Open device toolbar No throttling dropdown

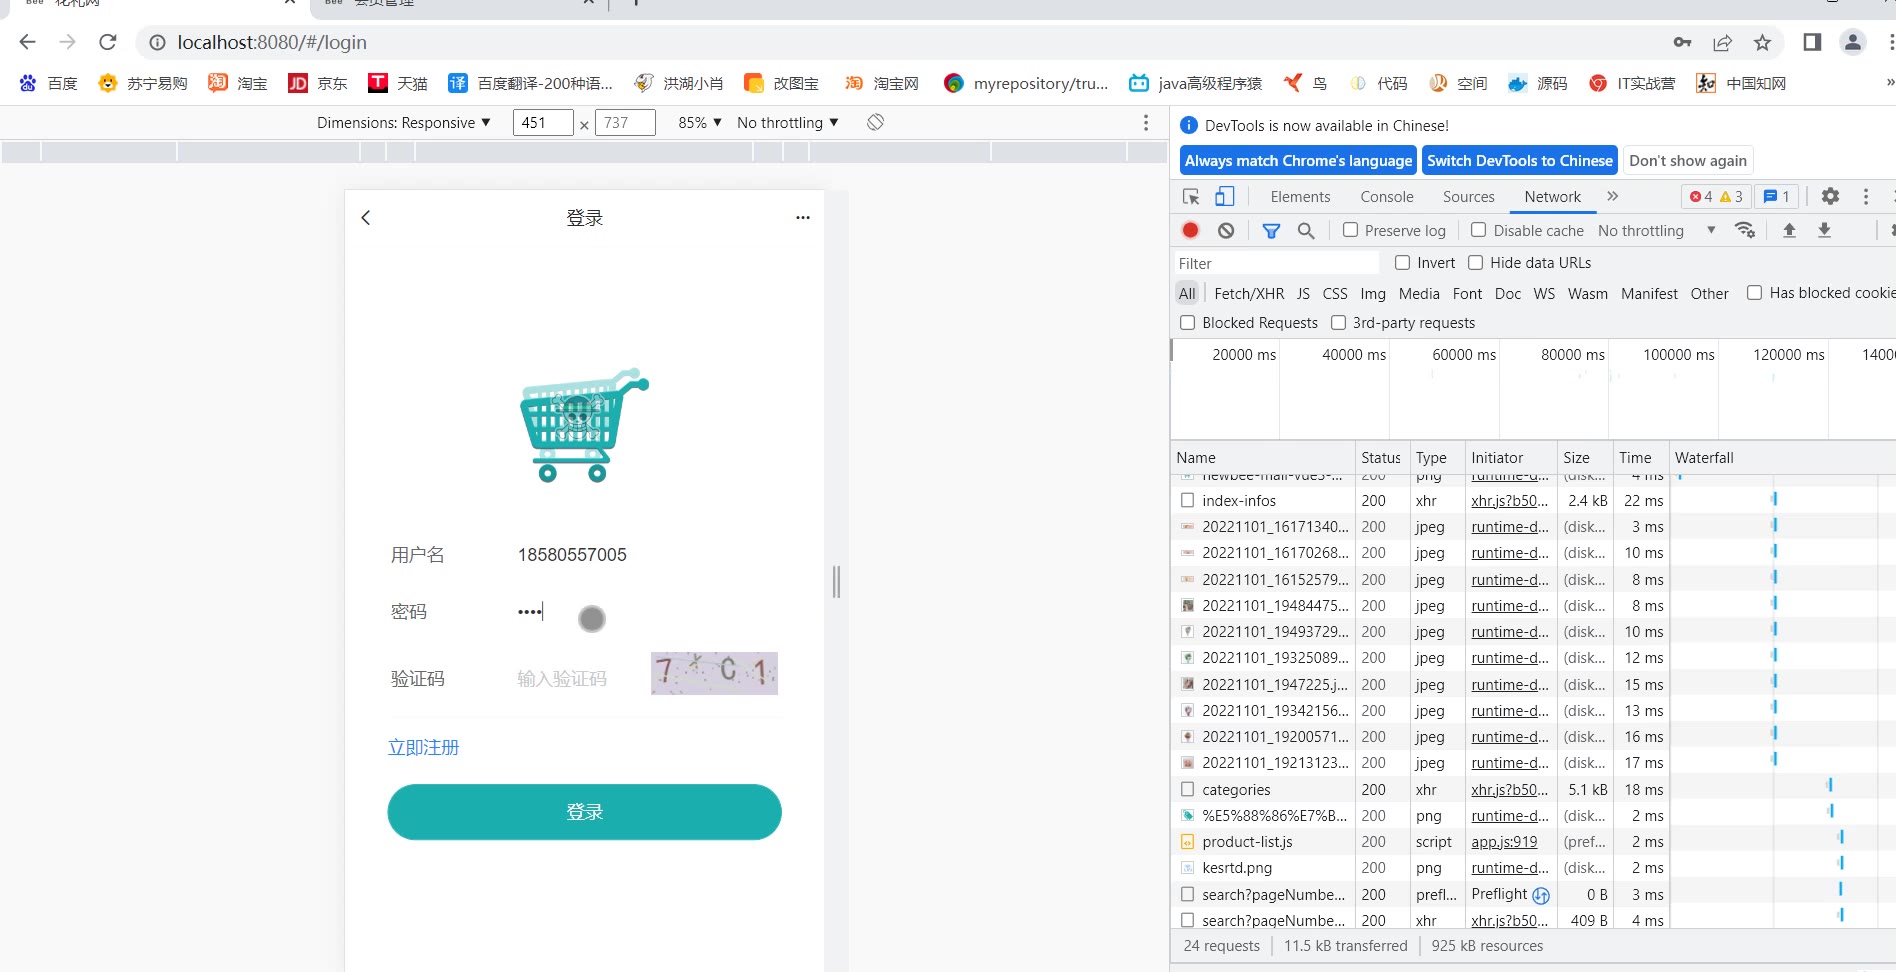tap(788, 122)
